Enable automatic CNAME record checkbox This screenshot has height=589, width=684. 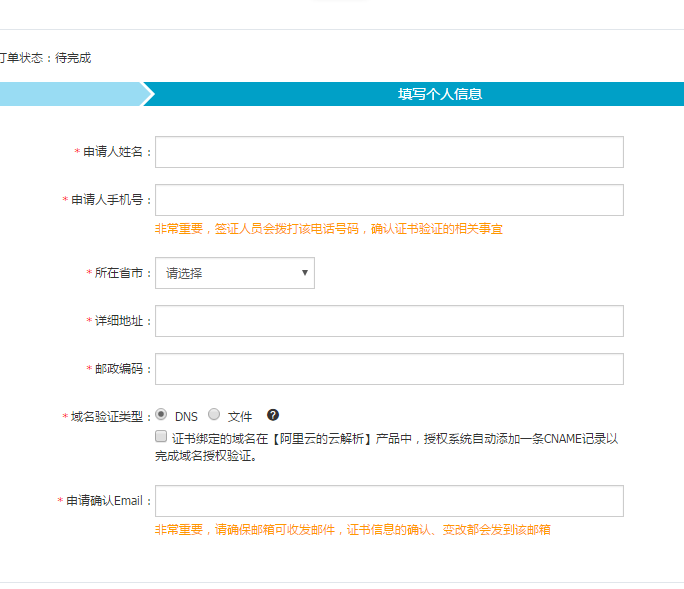[162, 437]
